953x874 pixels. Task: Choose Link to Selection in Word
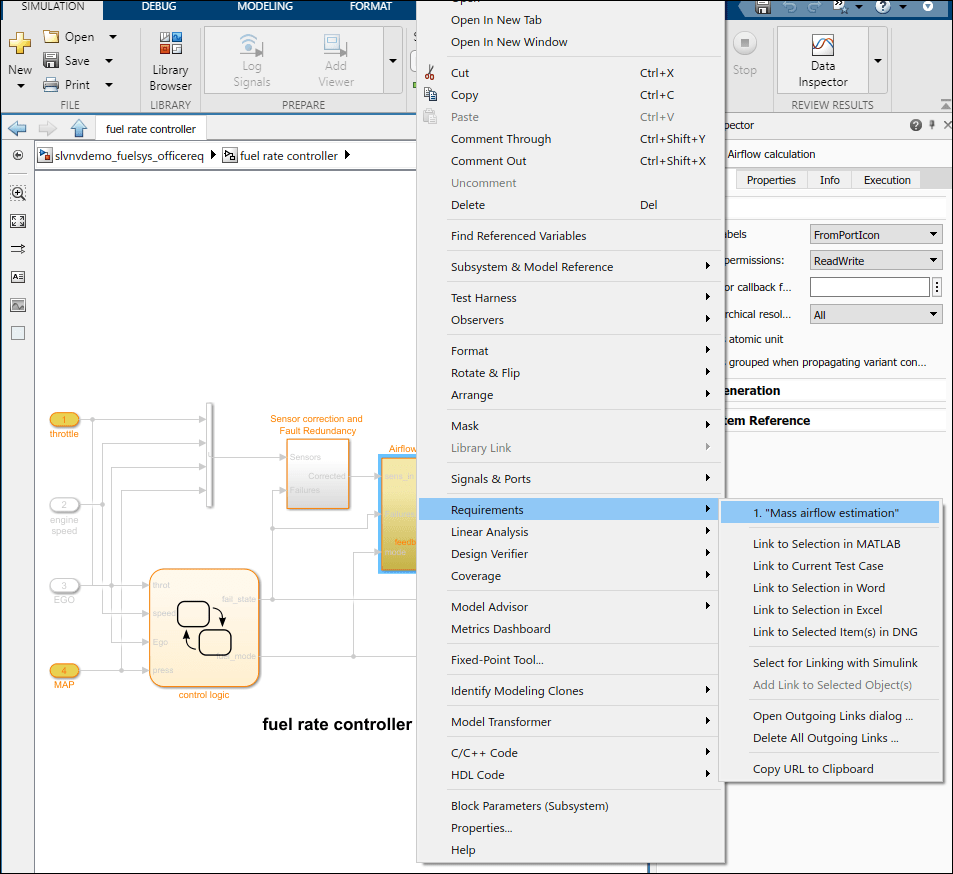(818, 588)
